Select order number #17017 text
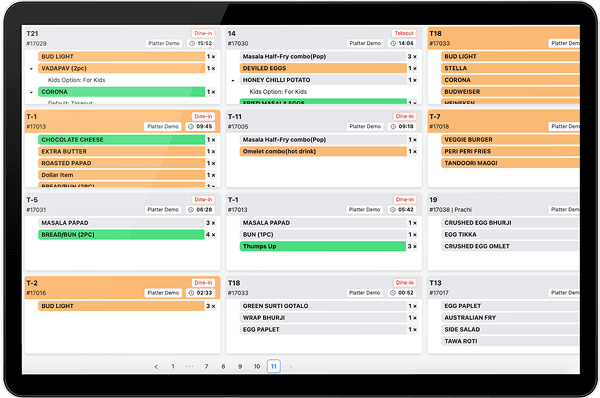Screen dimensions: 600x398 pyautogui.click(x=439, y=293)
